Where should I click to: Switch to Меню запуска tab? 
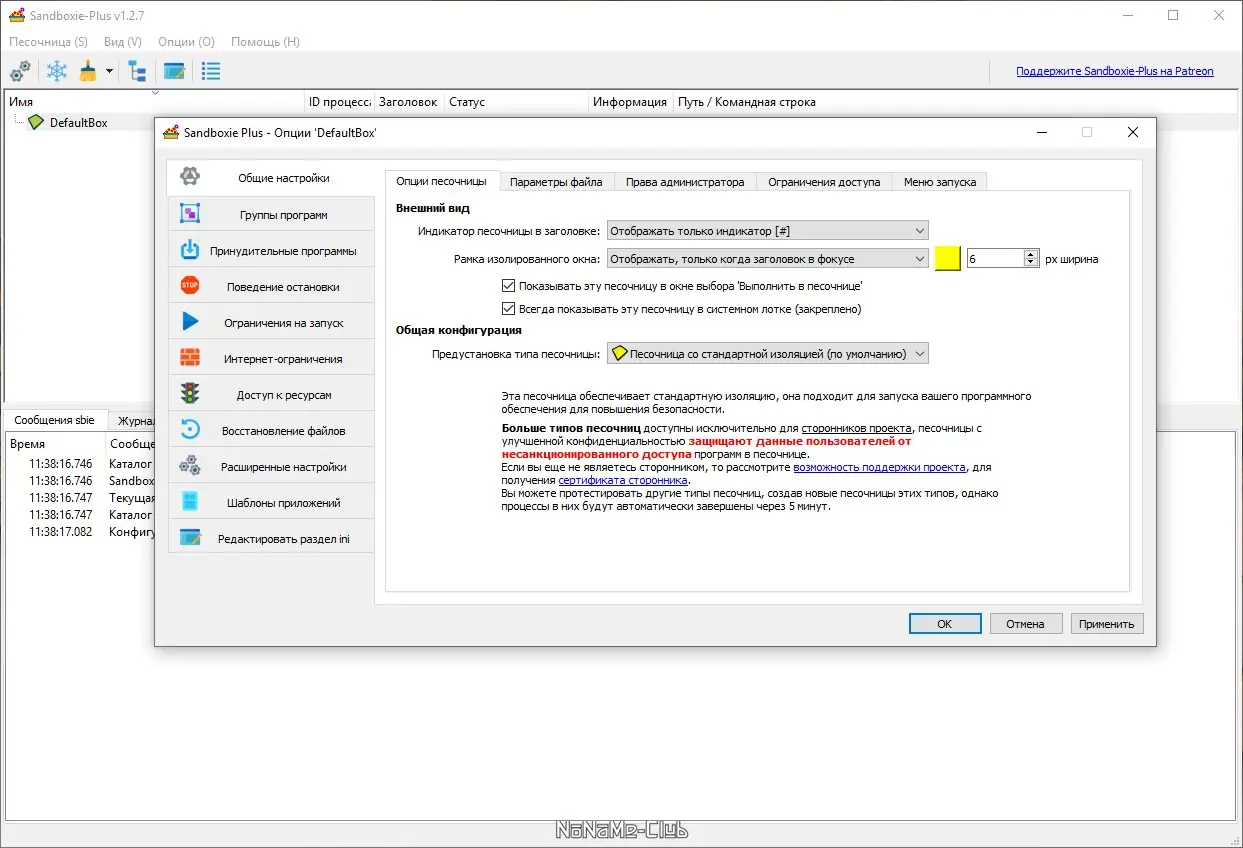[940, 182]
